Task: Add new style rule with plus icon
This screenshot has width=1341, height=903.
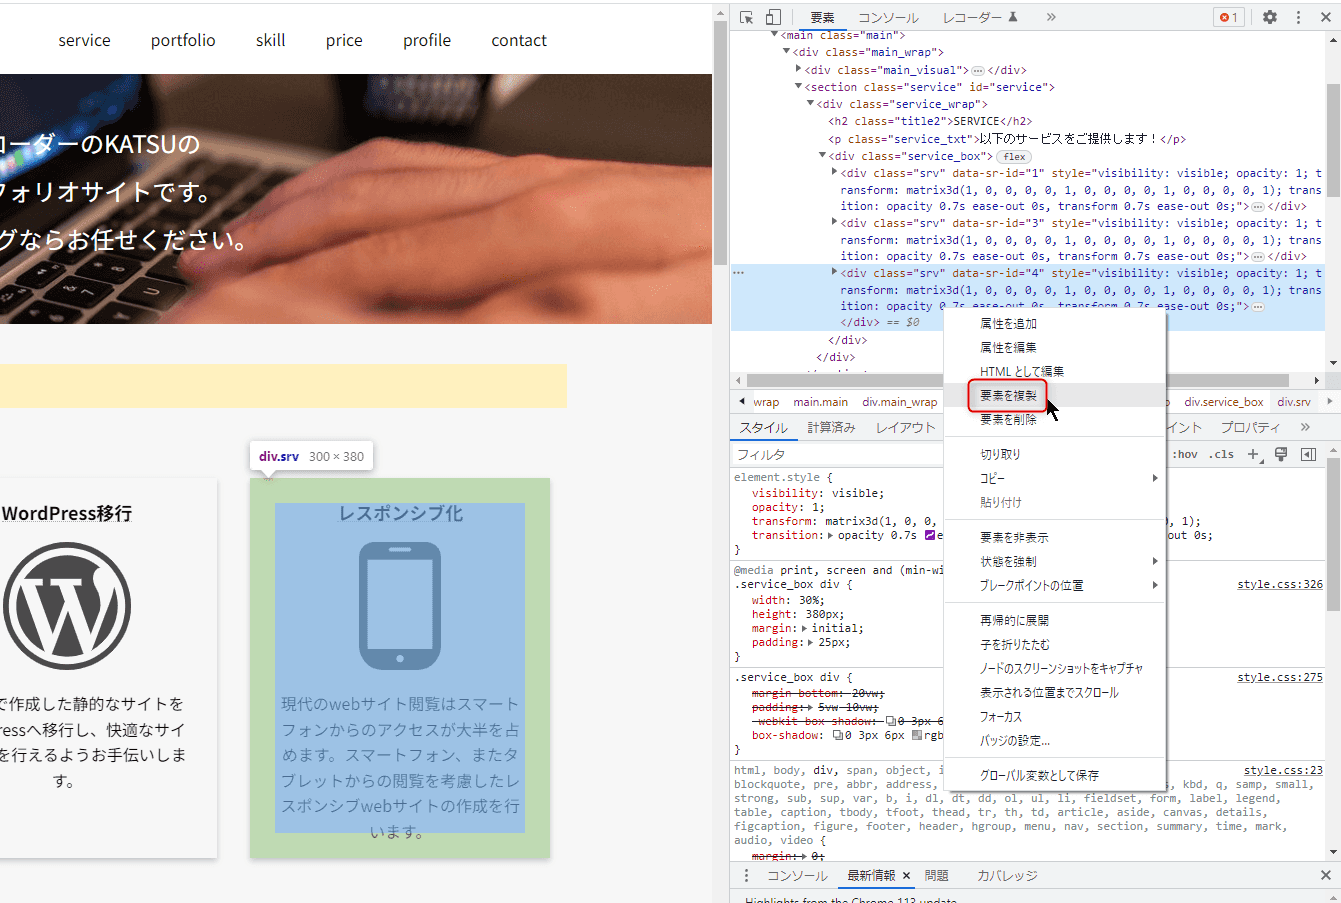Action: (1255, 454)
